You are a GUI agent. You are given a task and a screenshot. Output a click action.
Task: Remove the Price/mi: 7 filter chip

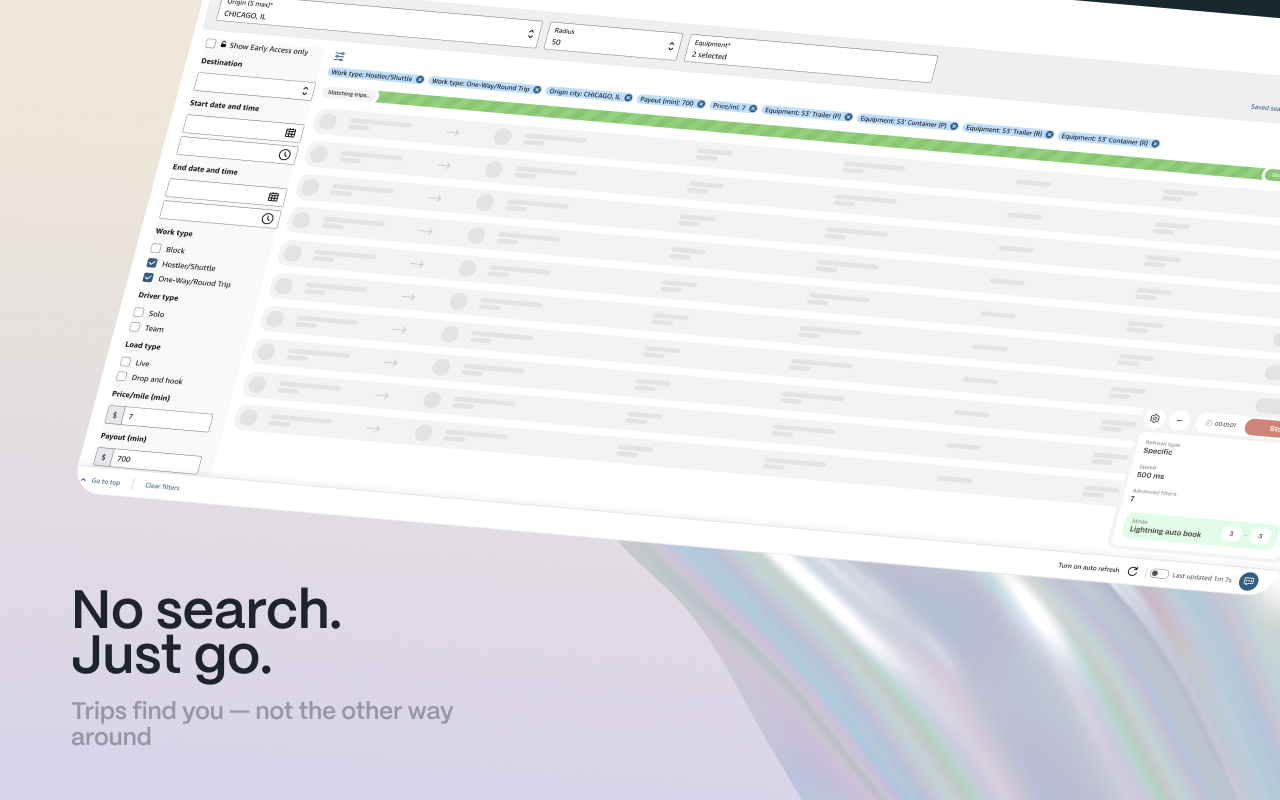[x=753, y=108]
